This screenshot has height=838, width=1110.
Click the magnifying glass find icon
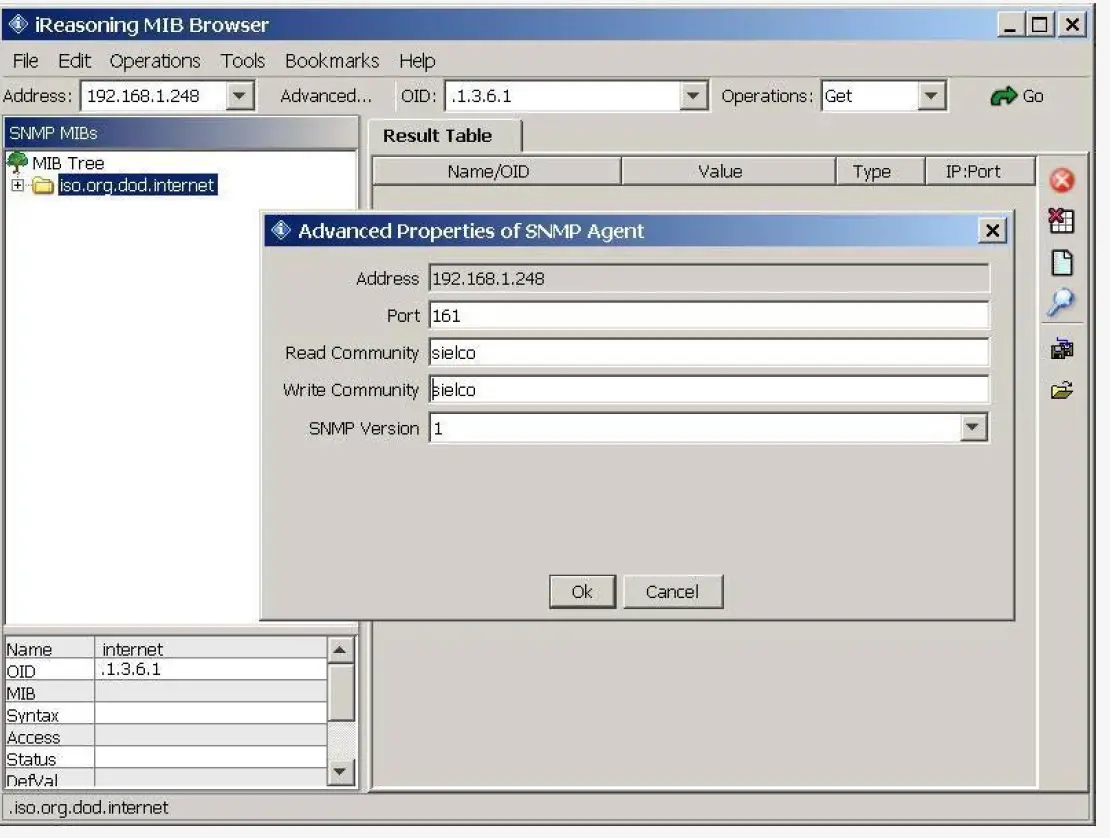coord(1060,302)
